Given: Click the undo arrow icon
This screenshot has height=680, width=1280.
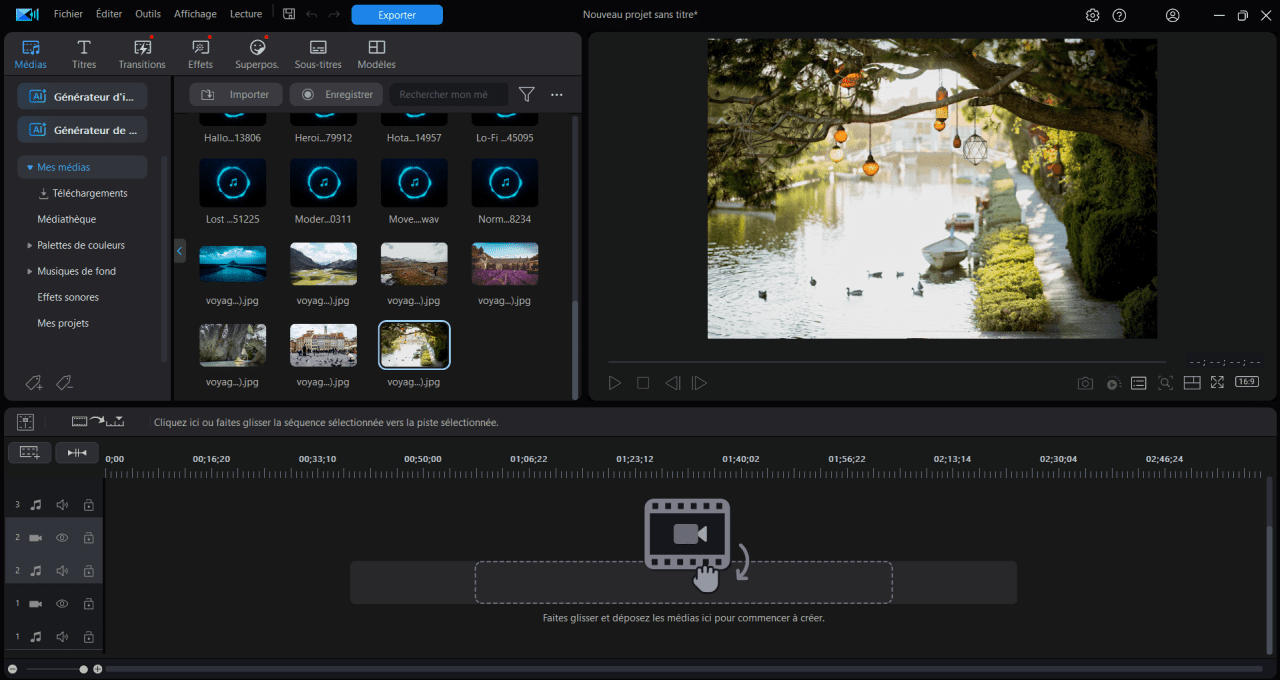Looking at the screenshot, I should click(x=311, y=14).
